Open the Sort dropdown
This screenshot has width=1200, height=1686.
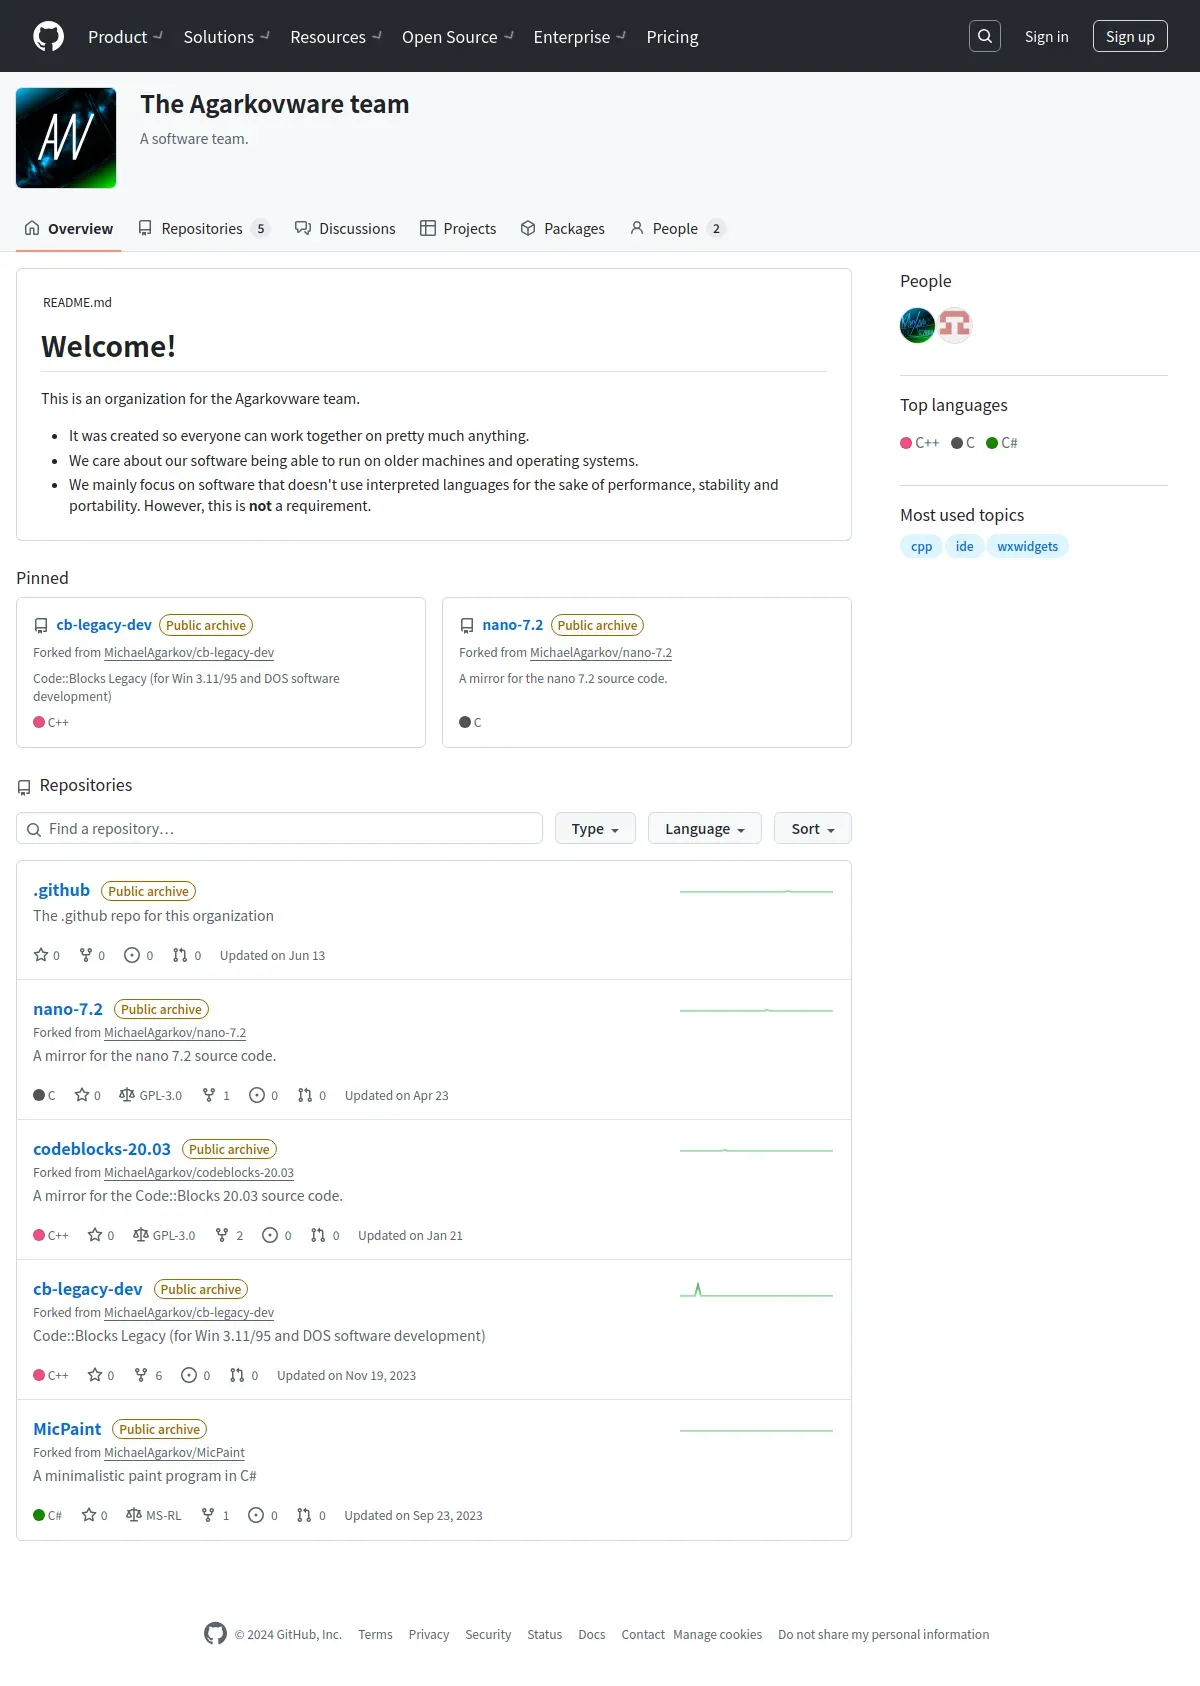click(813, 828)
